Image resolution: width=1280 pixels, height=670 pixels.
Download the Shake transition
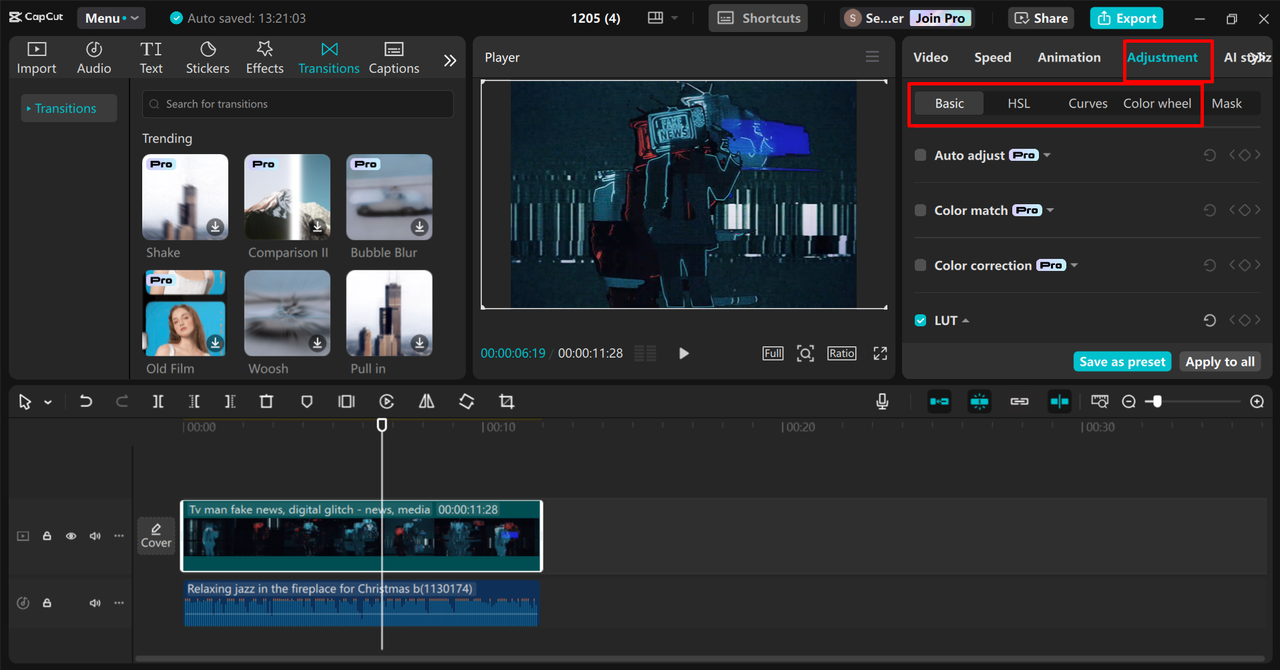coord(215,227)
